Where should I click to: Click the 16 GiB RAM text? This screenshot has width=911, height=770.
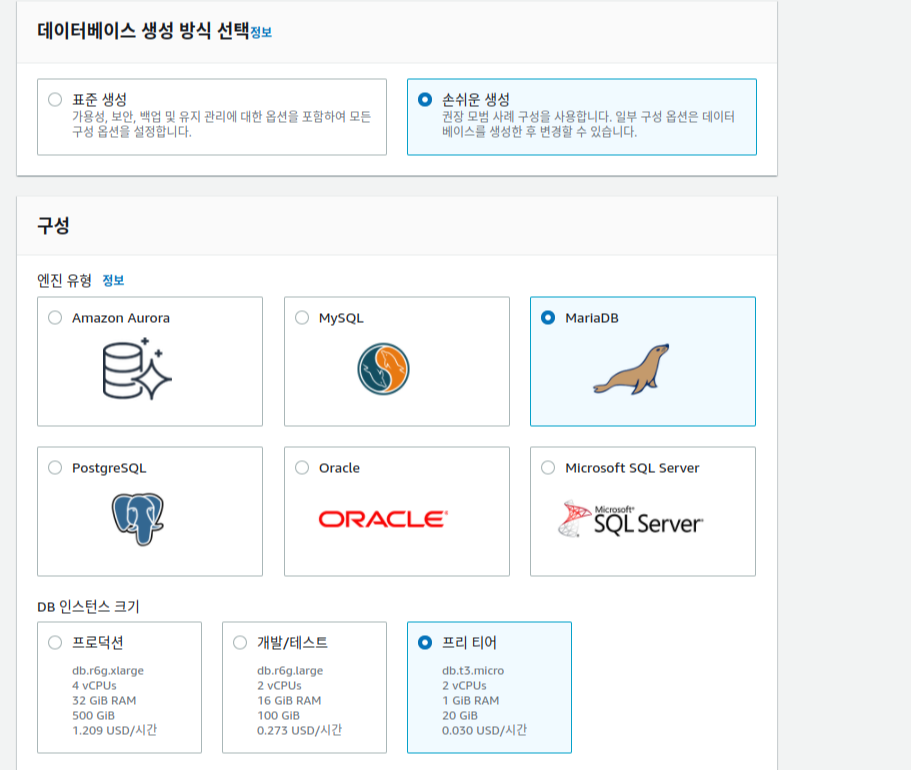pyautogui.click(x=289, y=700)
